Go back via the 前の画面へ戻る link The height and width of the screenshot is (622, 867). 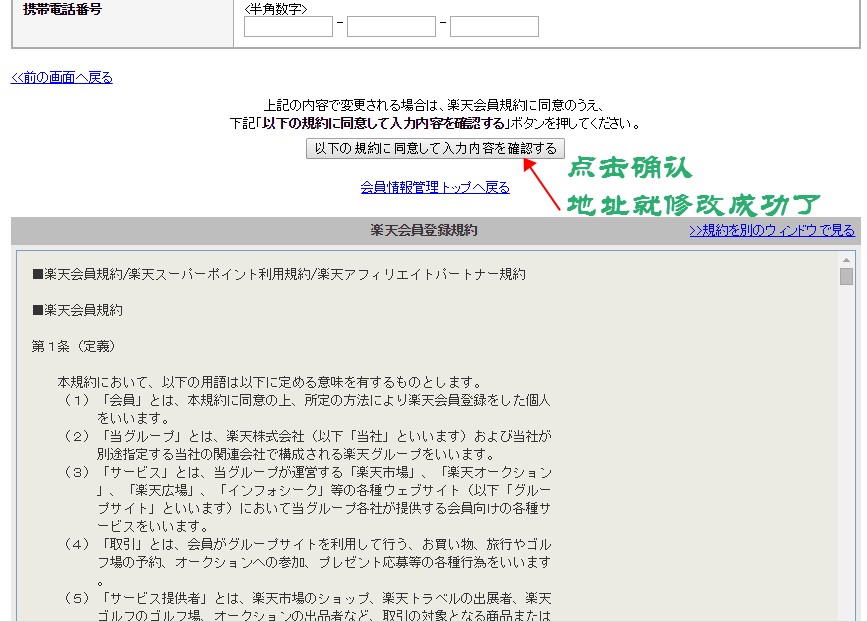point(62,78)
